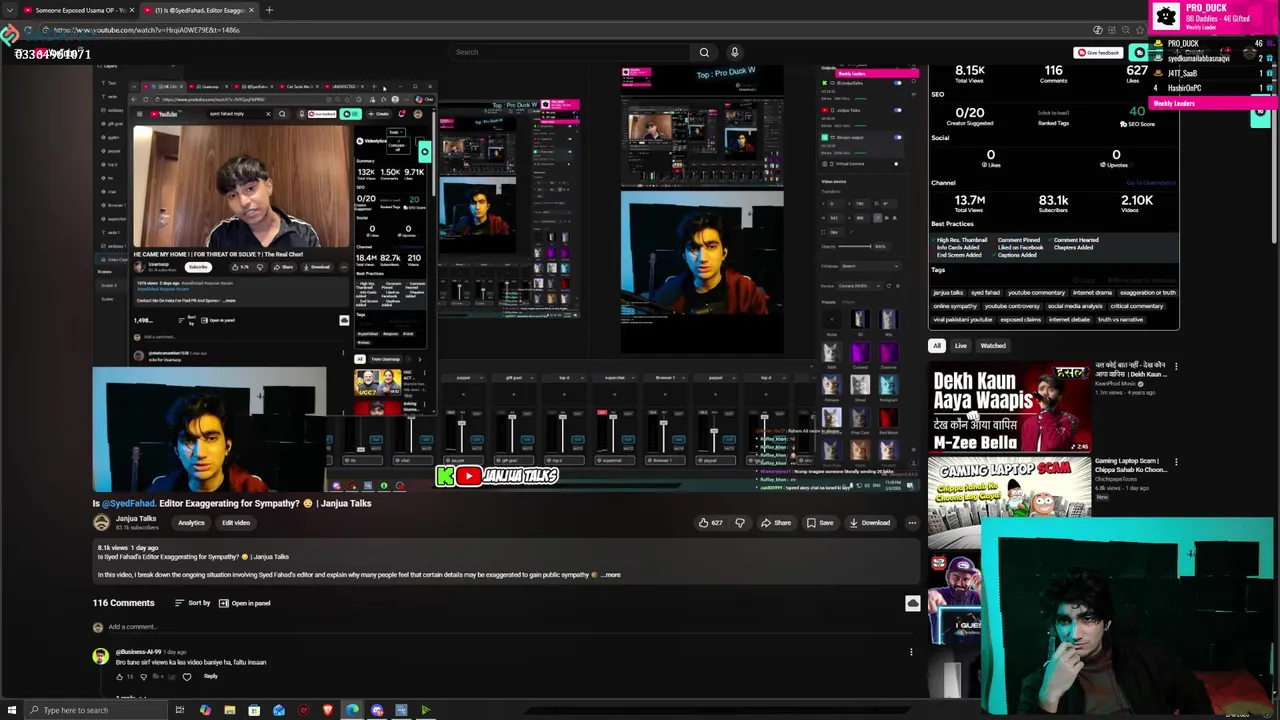
Task: Click the 'internet drama' tag chip
Action: 1092,293
